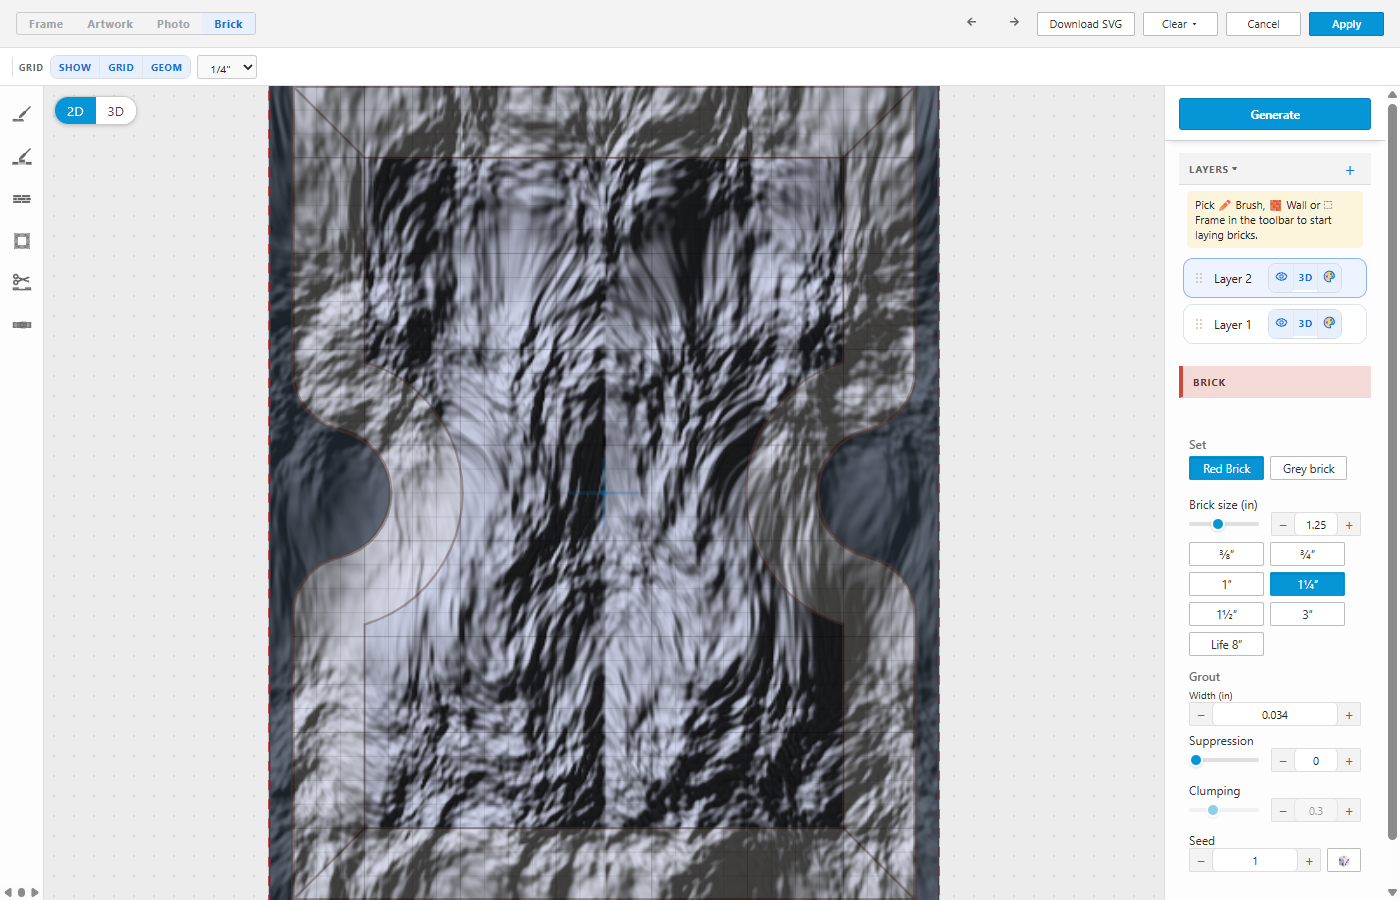Open the color palette for Layer 2
This screenshot has height=900, width=1400.
tap(1329, 277)
